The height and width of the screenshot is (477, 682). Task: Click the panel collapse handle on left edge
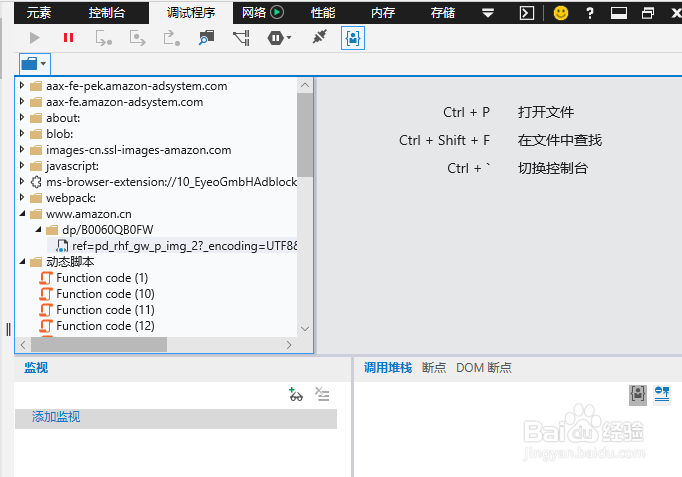tap(8, 329)
